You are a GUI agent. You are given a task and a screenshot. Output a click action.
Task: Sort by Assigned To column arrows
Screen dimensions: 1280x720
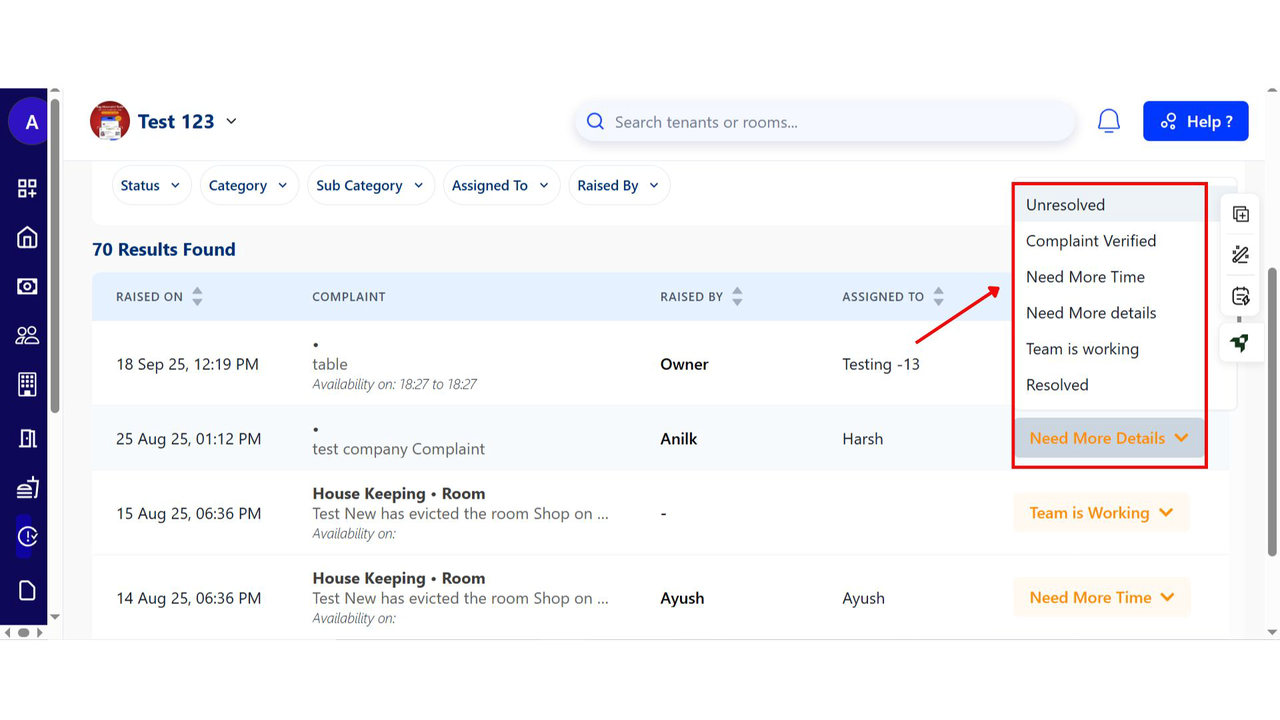click(x=938, y=296)
